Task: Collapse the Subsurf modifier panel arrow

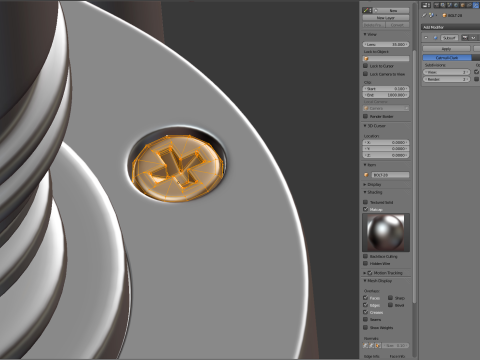Action: coord(426,38)
